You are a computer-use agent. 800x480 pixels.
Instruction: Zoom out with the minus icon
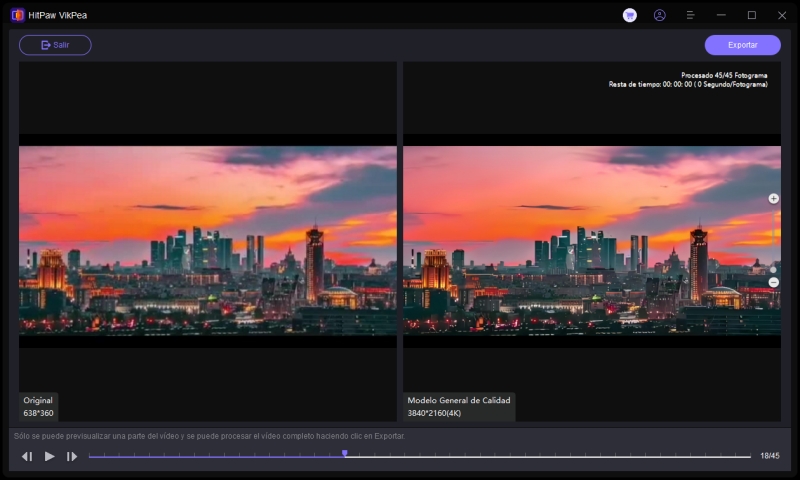coord(773,282)
